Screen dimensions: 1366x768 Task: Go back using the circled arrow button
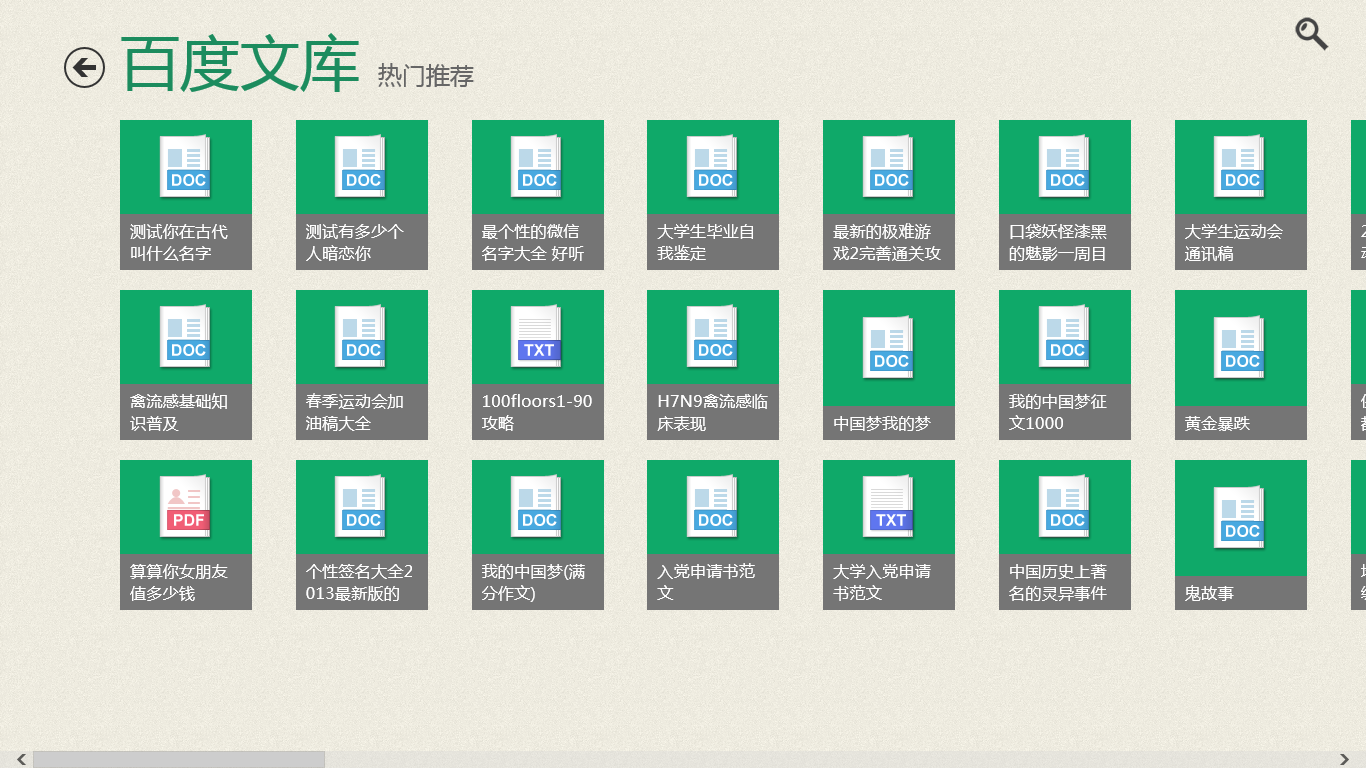tap(84, 67)
